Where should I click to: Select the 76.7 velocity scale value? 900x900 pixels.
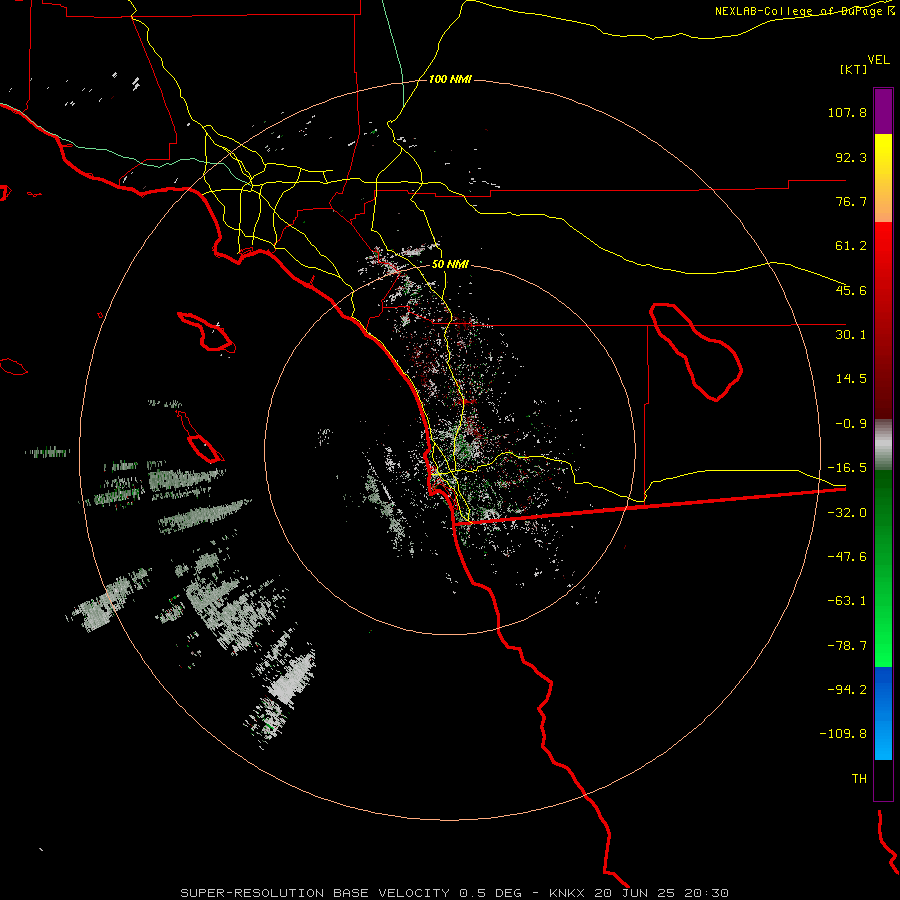point(851,201)
